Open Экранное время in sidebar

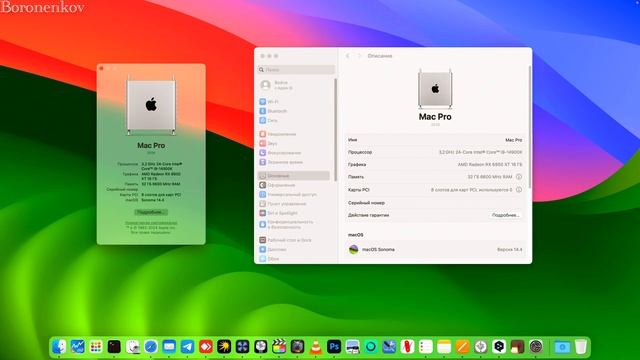click(281, 162)
